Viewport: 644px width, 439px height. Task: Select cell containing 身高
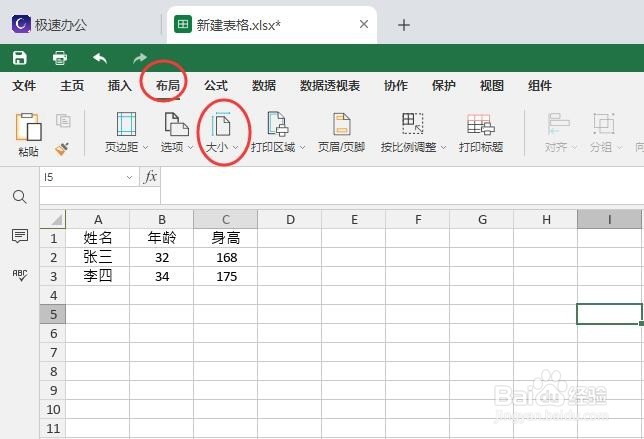pos(226,238)
